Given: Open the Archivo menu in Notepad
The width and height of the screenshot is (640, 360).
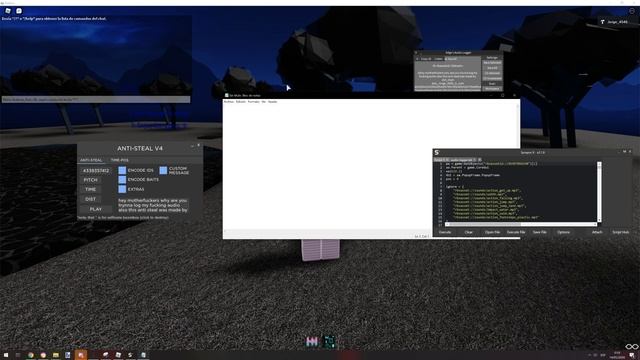Looking at the screenshot, I should (x=229, y=102).
